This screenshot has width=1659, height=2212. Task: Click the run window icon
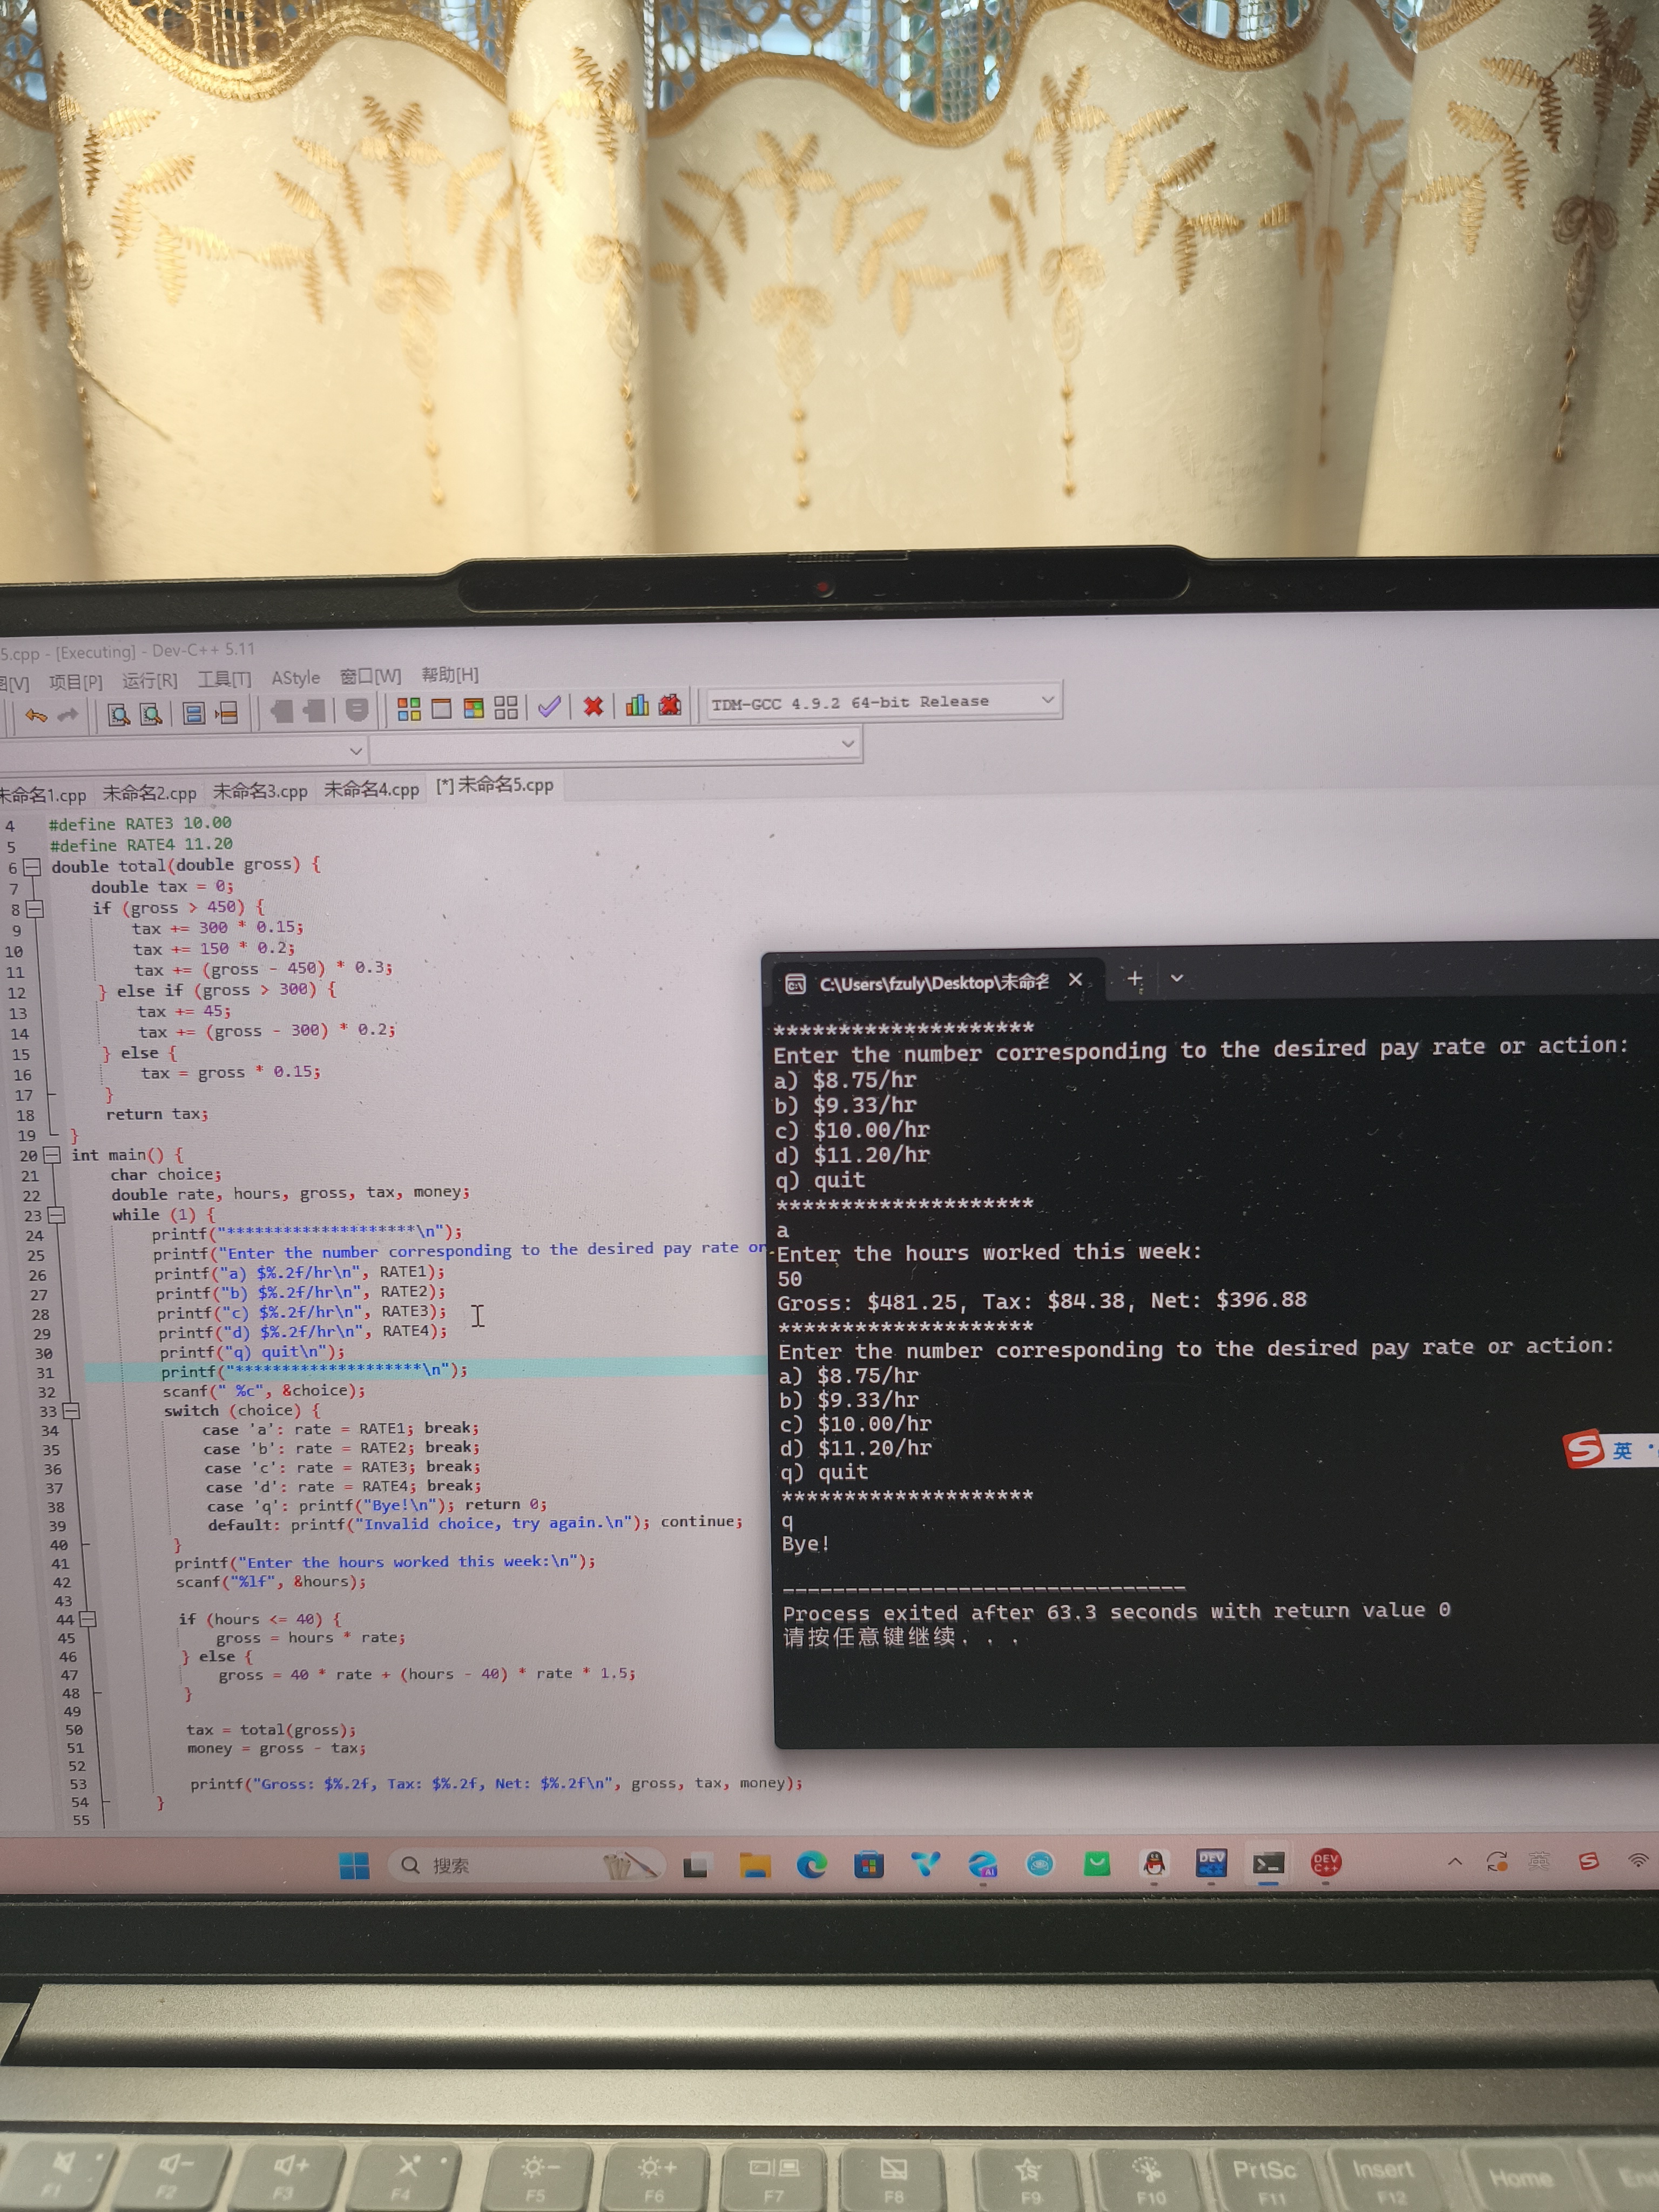coord(441,709)
